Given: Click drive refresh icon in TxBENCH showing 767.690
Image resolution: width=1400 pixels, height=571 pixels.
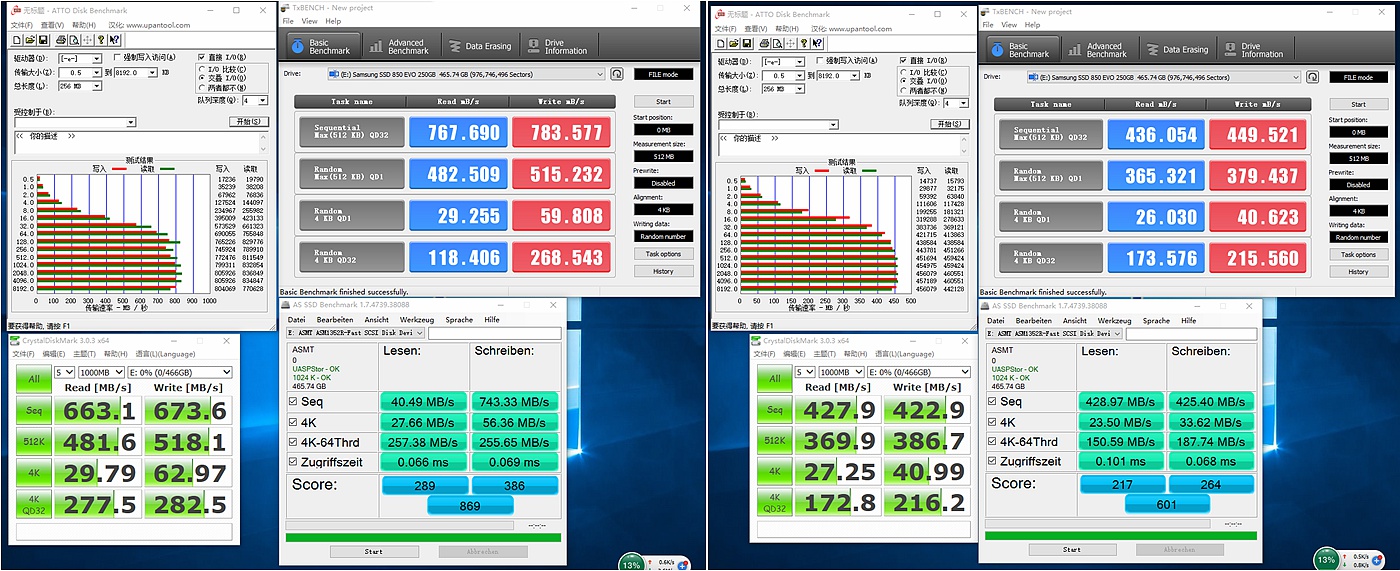Looking at the screenshot, I should [x=616, y=74].
